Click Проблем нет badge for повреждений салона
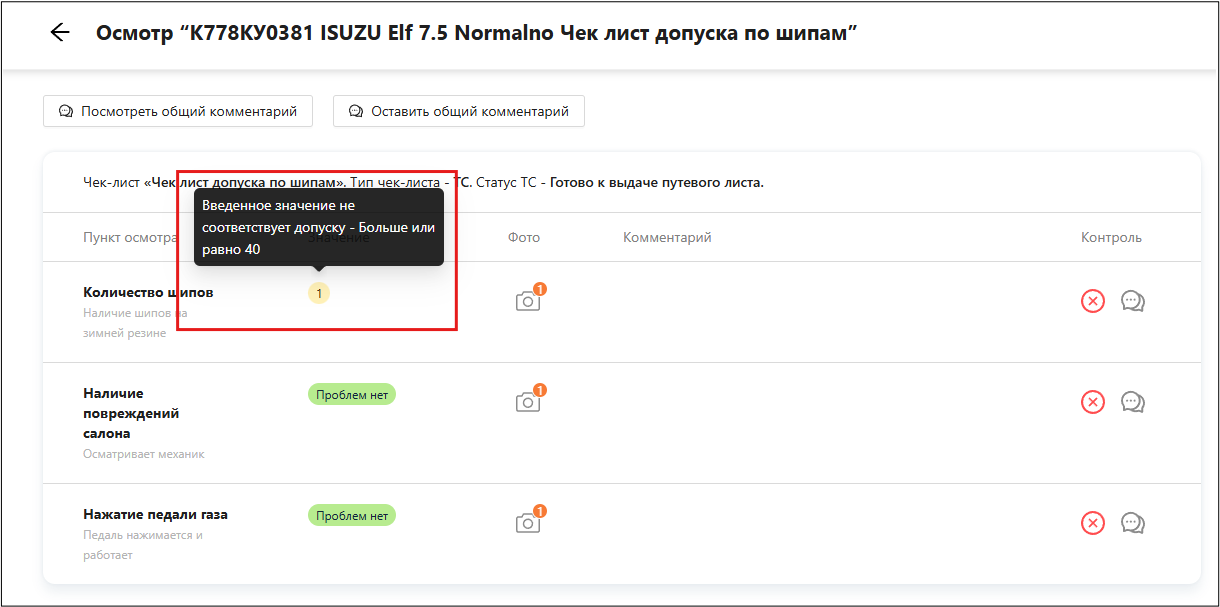This screenshot has height=607, width=1220. click(x=351, y=394)
